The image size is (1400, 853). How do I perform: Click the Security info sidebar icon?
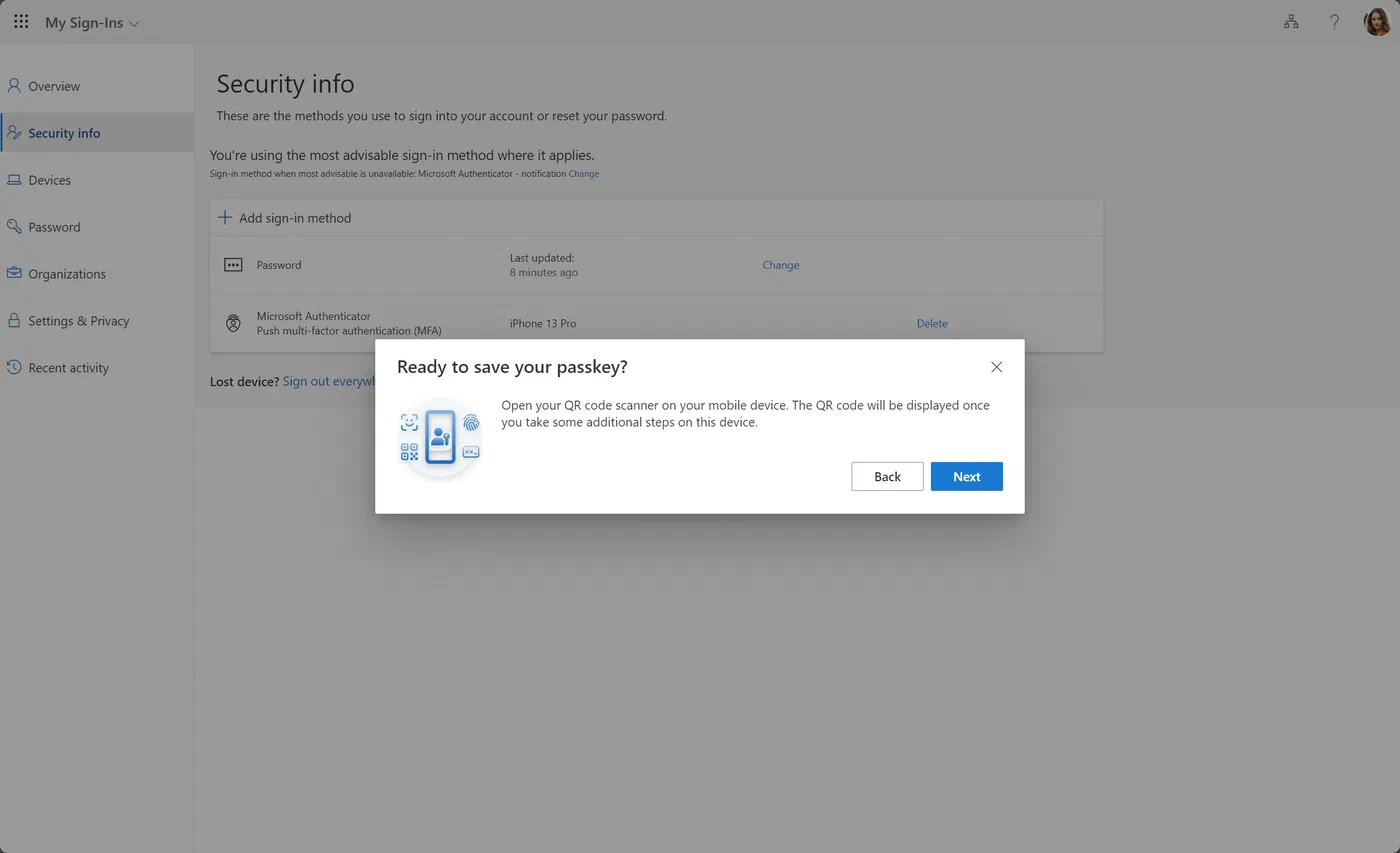[14, 133]
